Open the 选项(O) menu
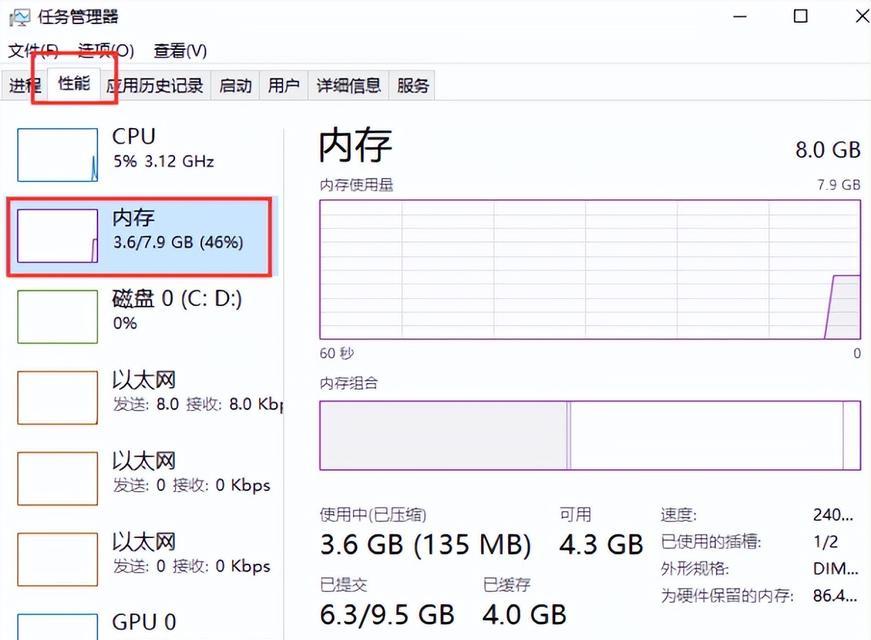 coord(106,51)
